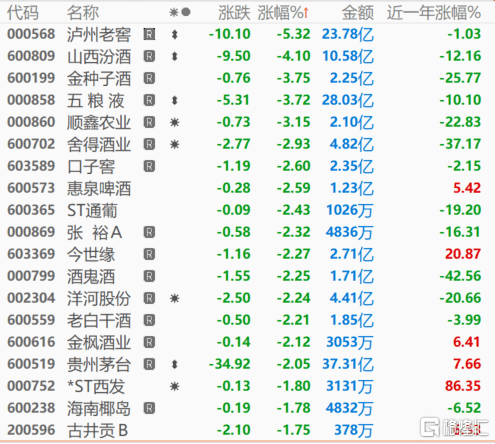Click the star-and-dot marker column header

coord(180,13)
